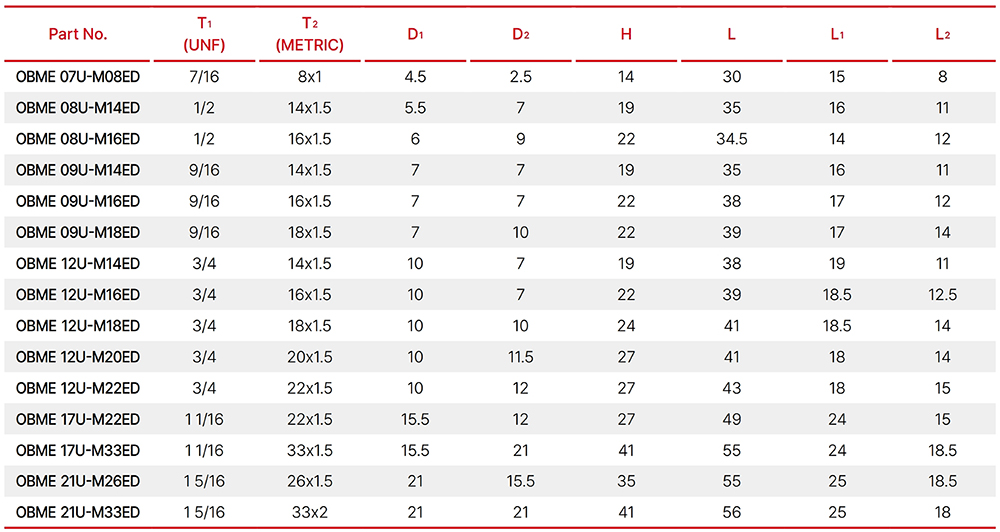Select part number OBME 21U-M26ED
The image size is (1000, 532).
tap(78, 481)
